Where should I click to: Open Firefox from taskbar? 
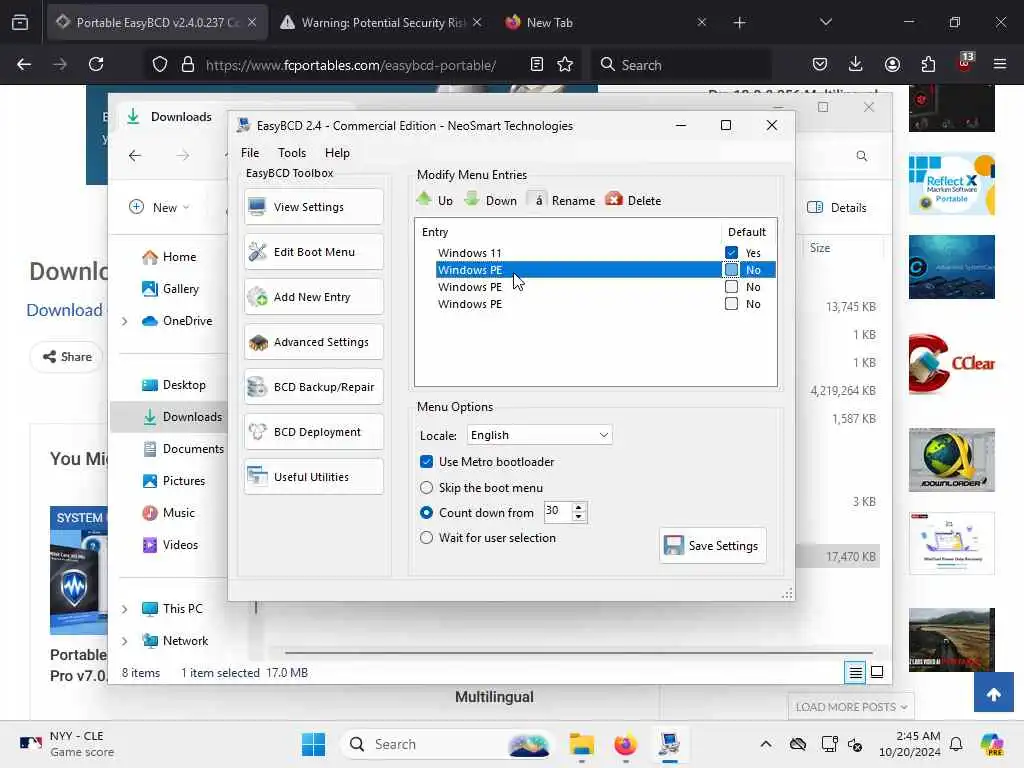tap(626, 744)
